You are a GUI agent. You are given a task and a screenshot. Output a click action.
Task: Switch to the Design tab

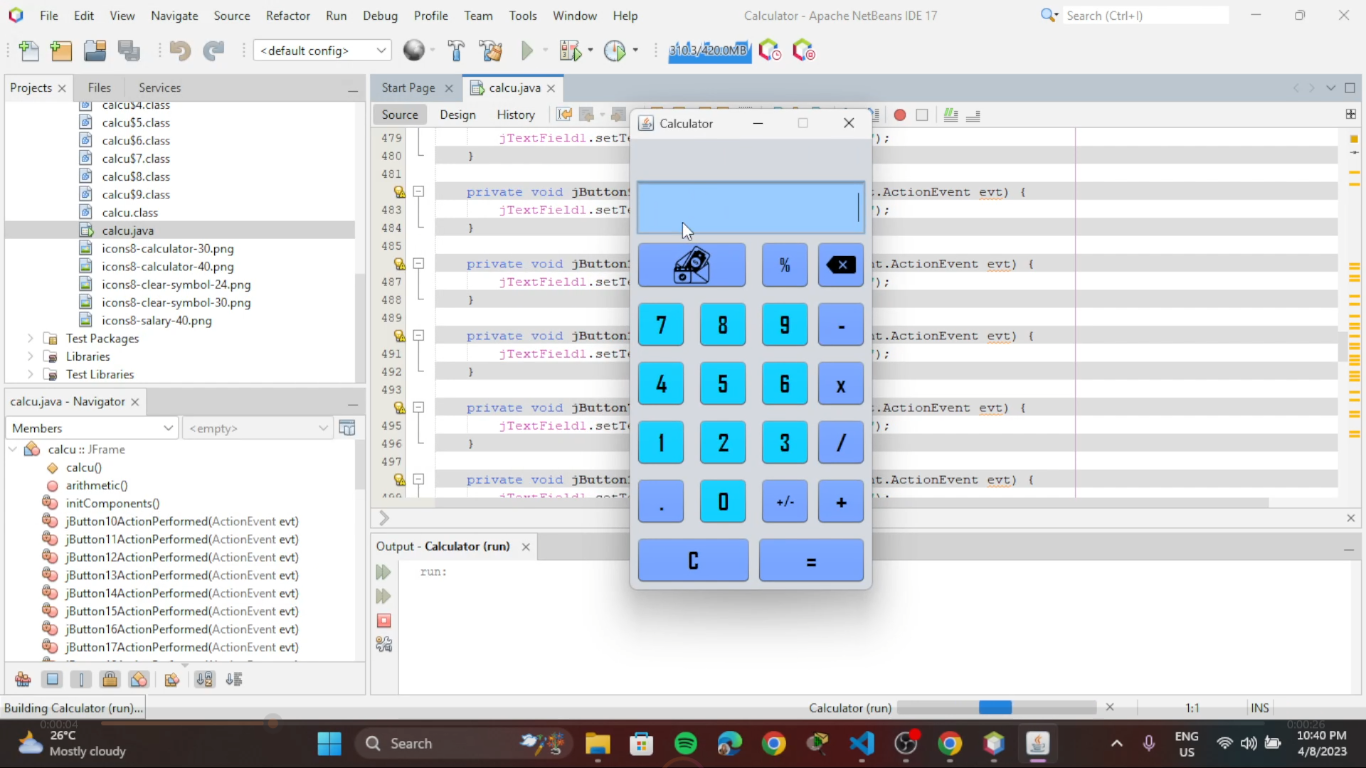[x=458, y=115]
